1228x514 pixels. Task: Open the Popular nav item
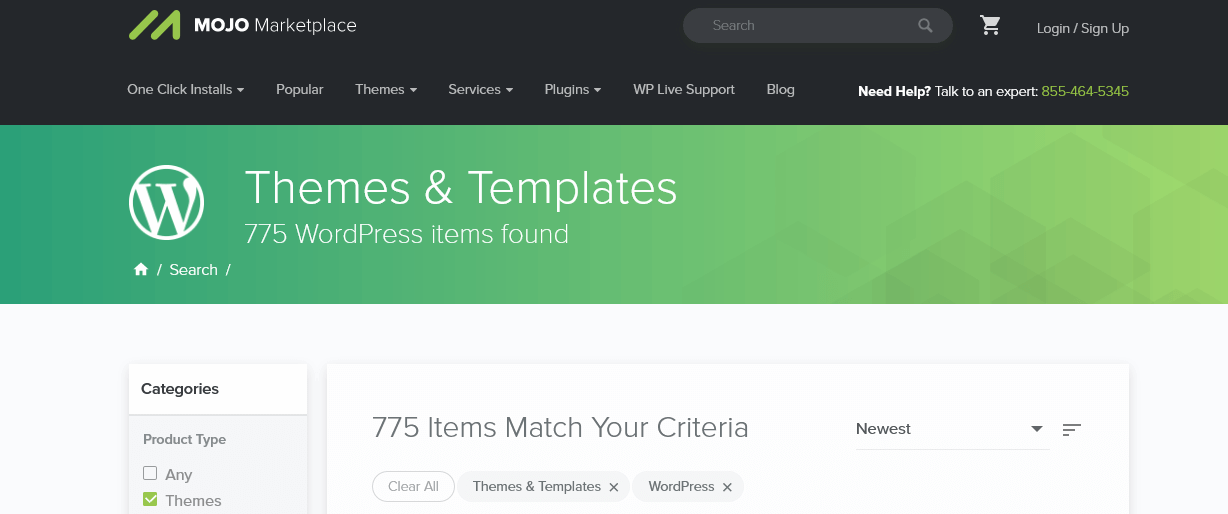click(x=300, y=89)
